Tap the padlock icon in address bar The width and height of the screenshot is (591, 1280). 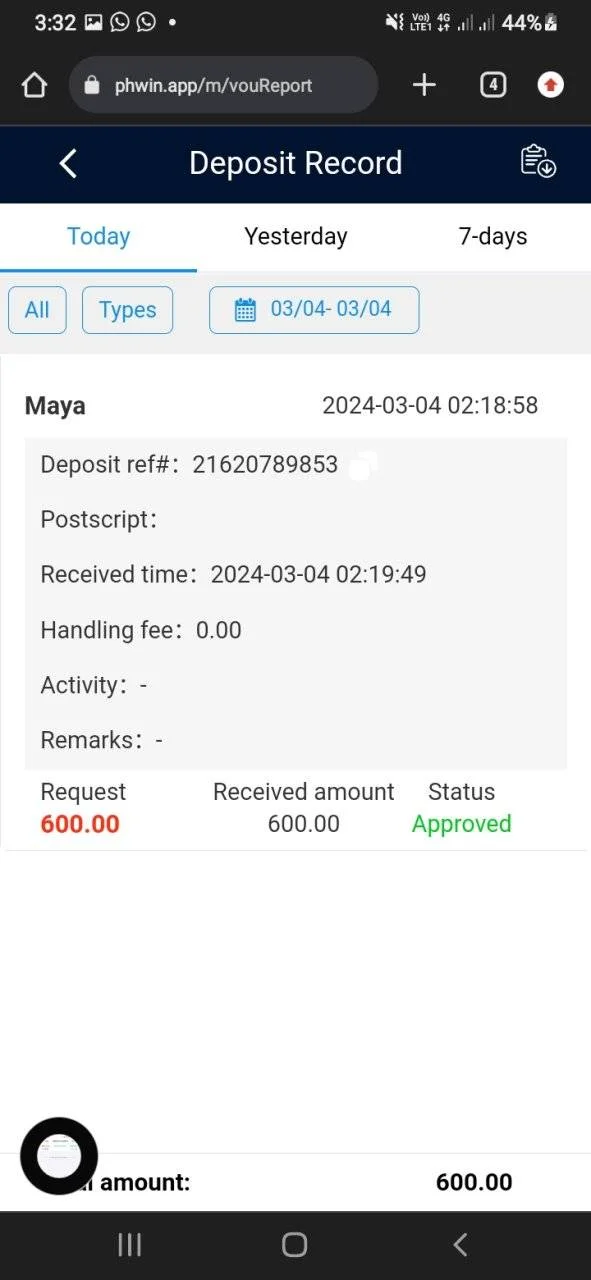pyautogui.click(x=92, y=86)
